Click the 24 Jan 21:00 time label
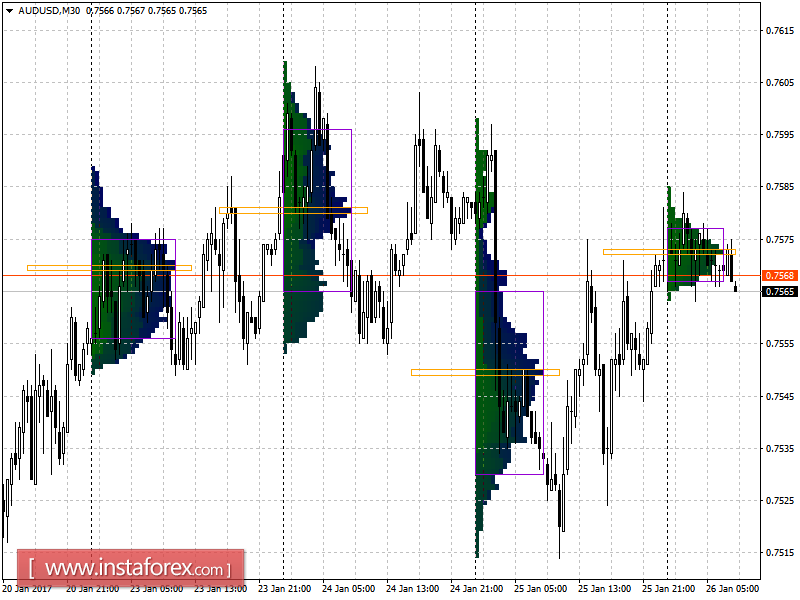Viewport: 800px width, 600px height. click(477, 589)
